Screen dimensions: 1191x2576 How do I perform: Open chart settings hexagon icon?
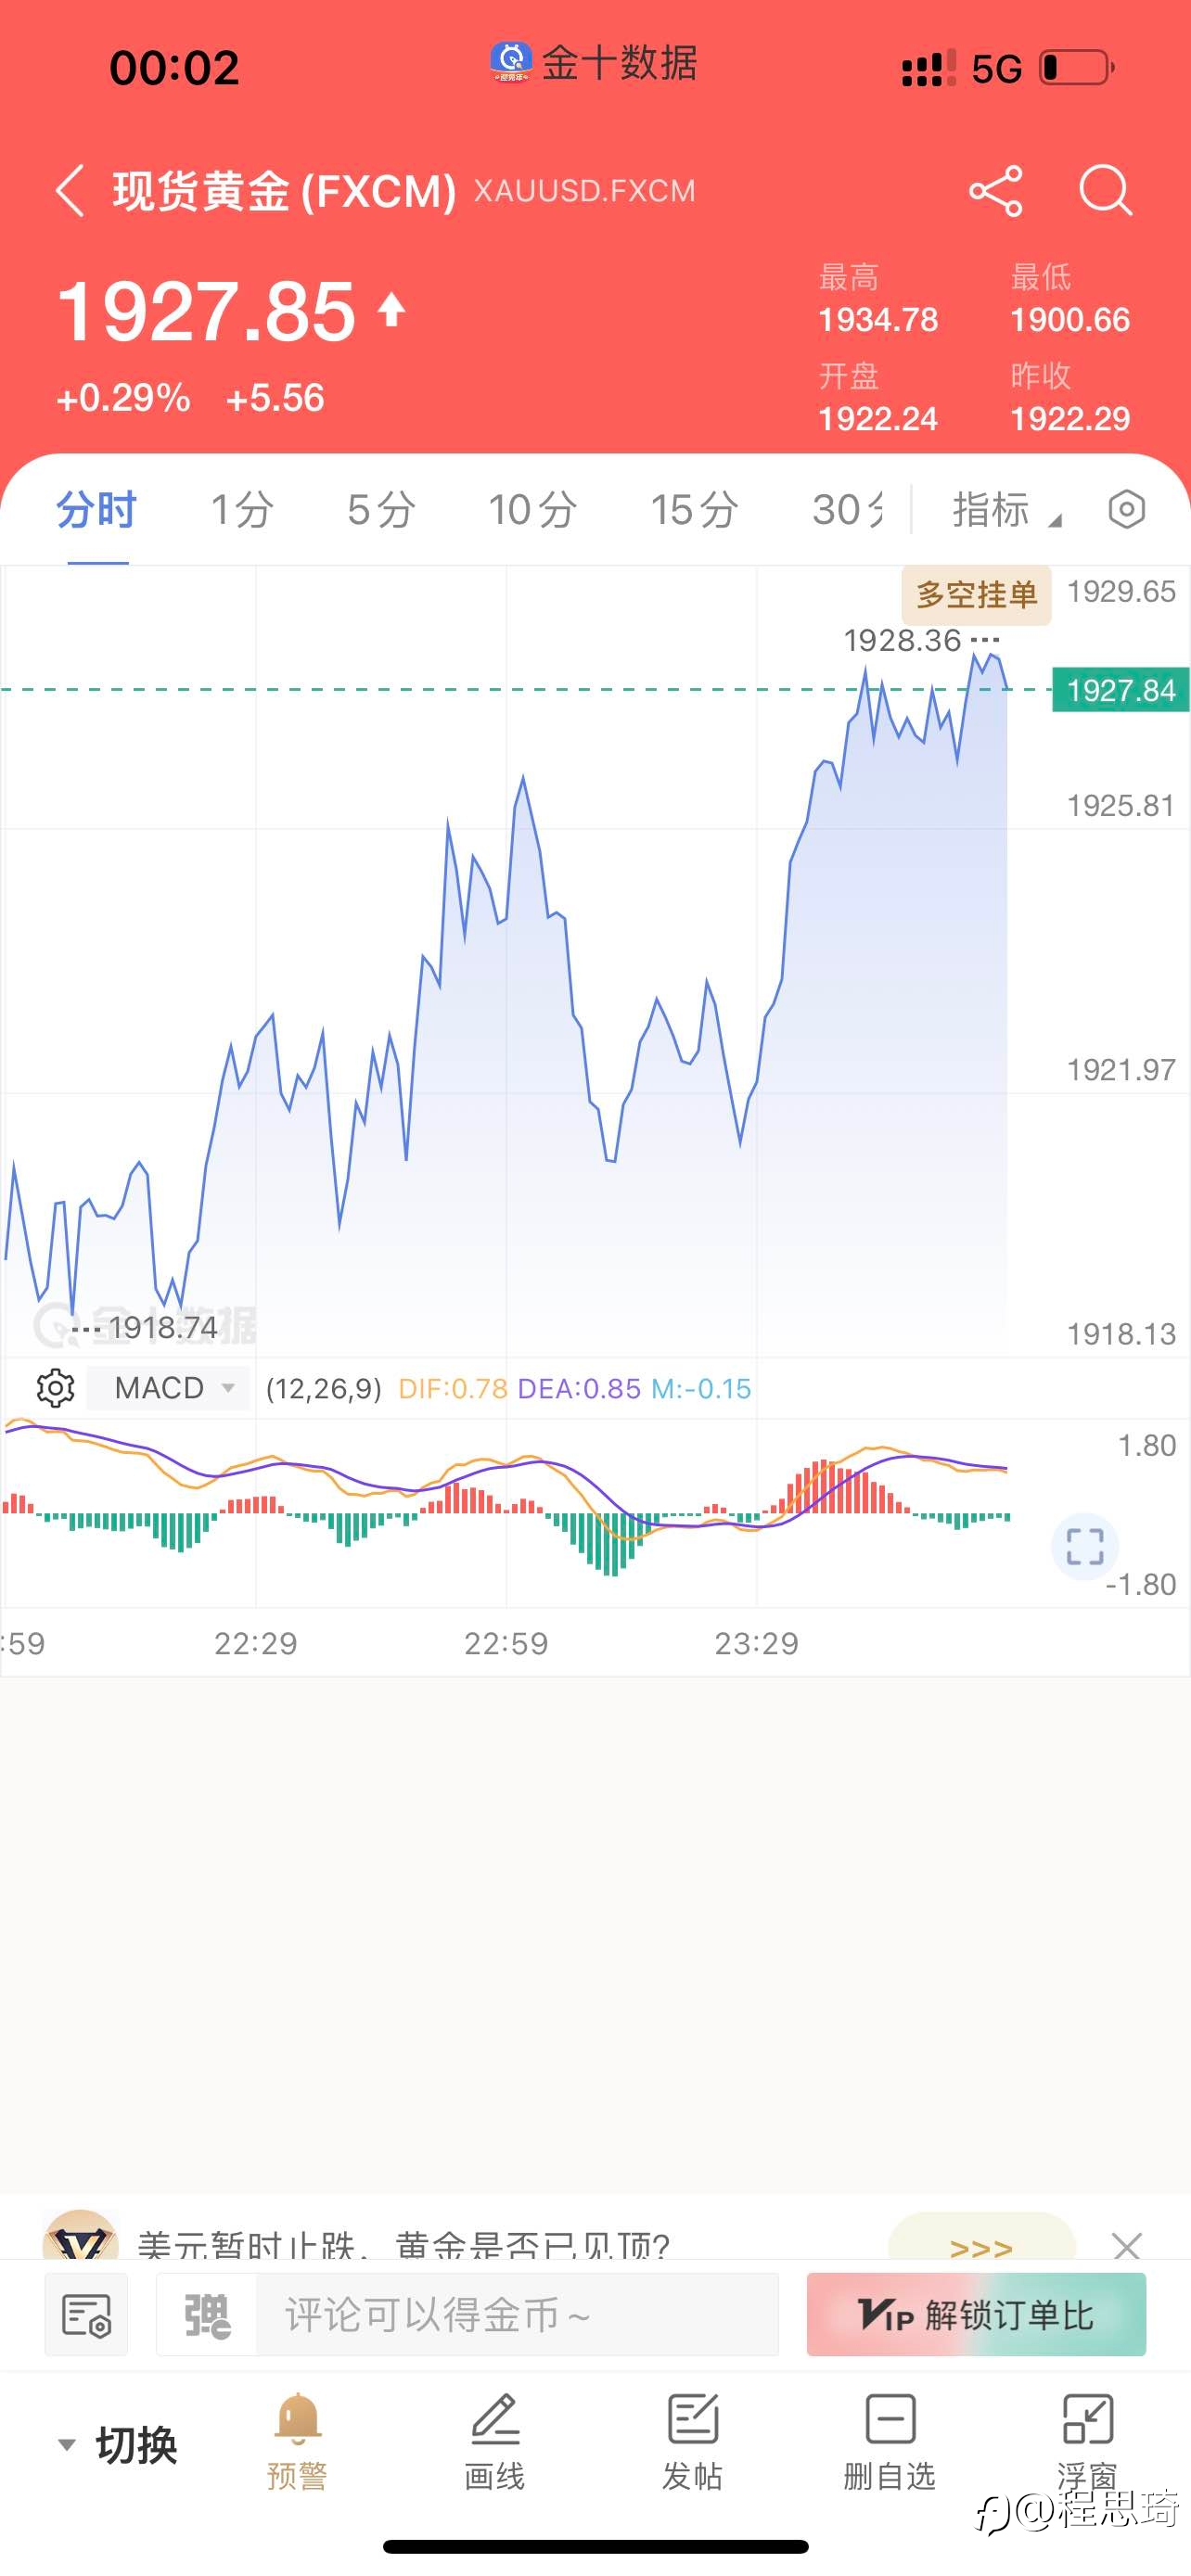click(x=1126, y=509)
